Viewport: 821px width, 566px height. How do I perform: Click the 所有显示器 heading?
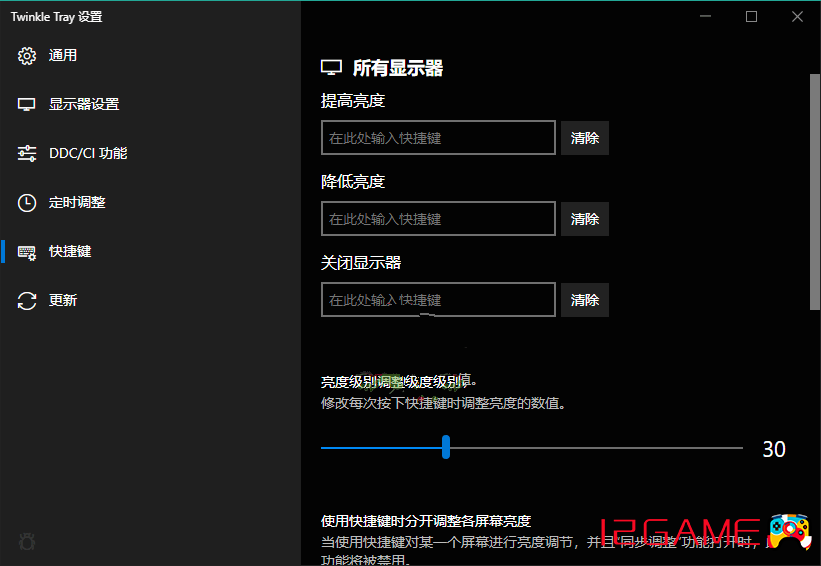(x=398, y=68)
